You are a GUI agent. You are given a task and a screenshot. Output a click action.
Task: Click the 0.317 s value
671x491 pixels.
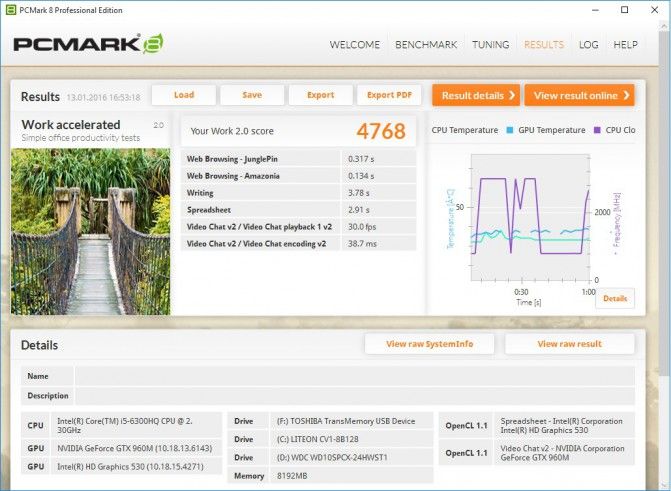[x=361, y=159]
